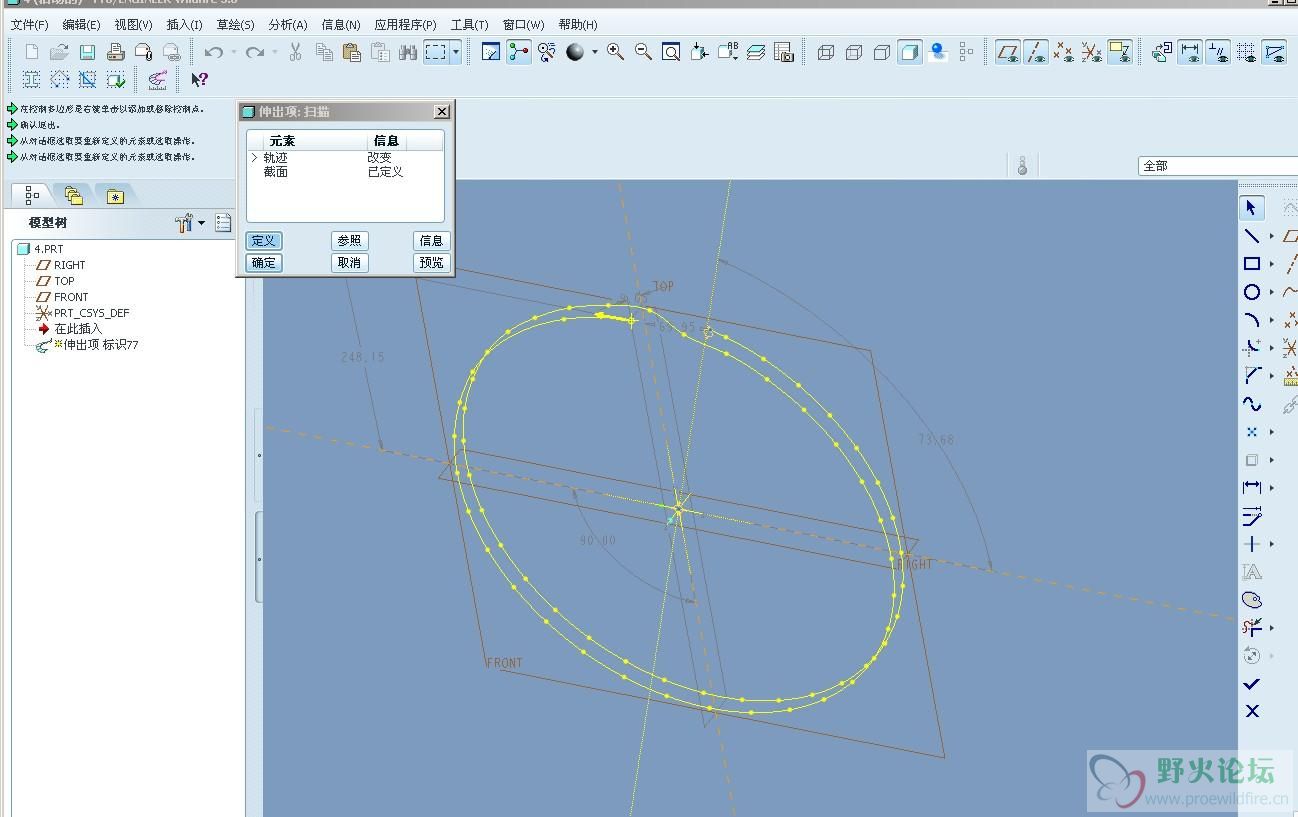Viewport: 1298px width, 817px height.
Task: Expand the Arc tool flyout arrow
Action: [x=1272, y=320]
